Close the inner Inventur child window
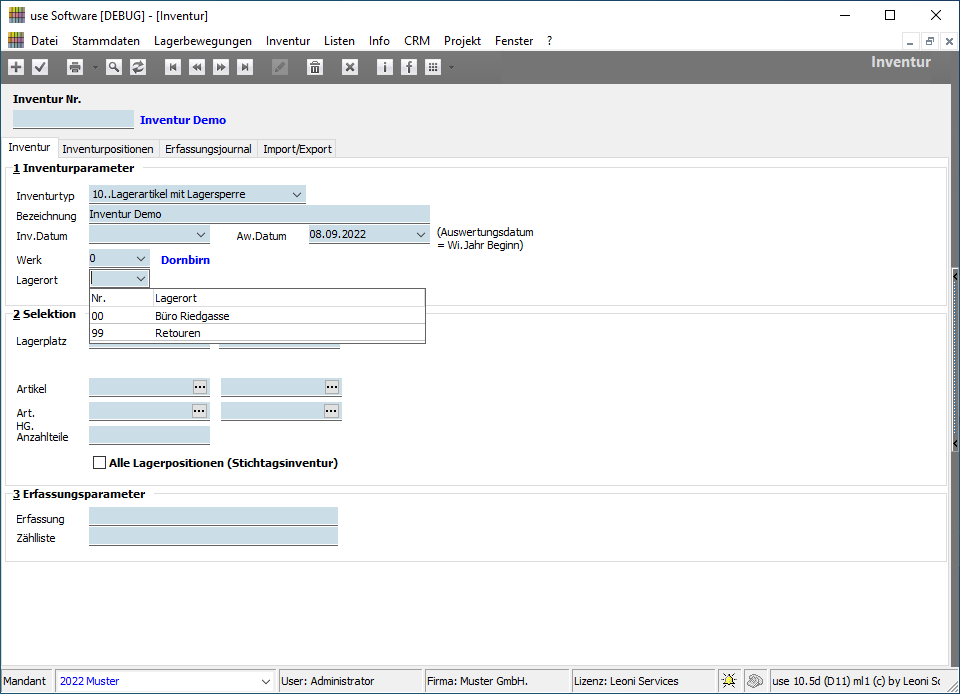960x694 pixels. [x=949, y=41]
